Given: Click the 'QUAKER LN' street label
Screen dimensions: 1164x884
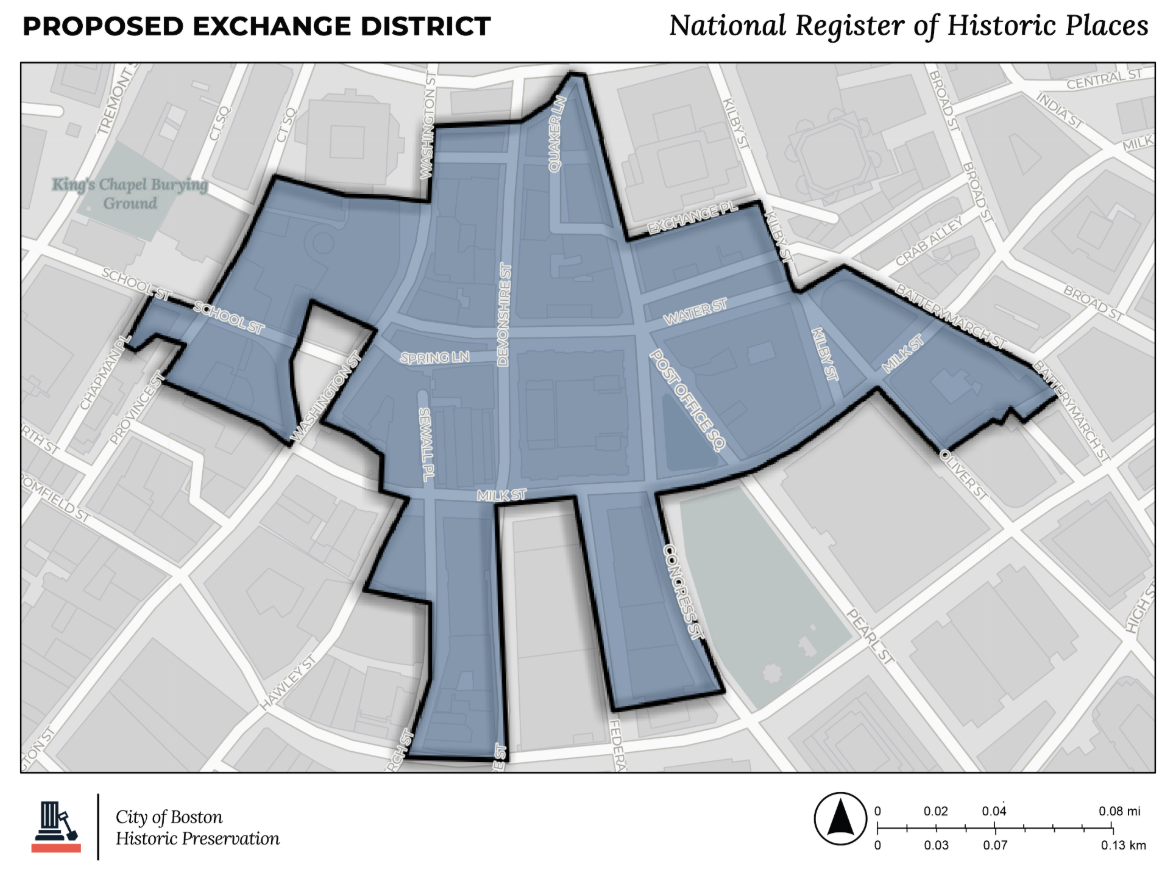Looking at the screenshot, I should pyautogui.click(x=556, y=134).
